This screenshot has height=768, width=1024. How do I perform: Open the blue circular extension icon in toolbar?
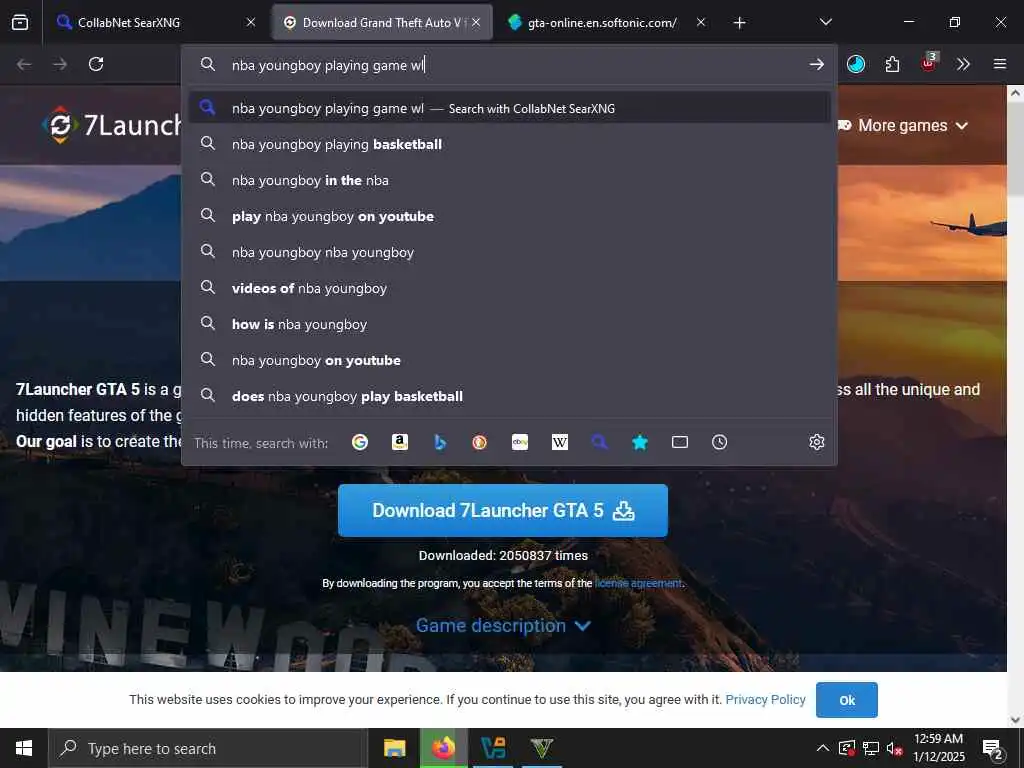[856, 64]
